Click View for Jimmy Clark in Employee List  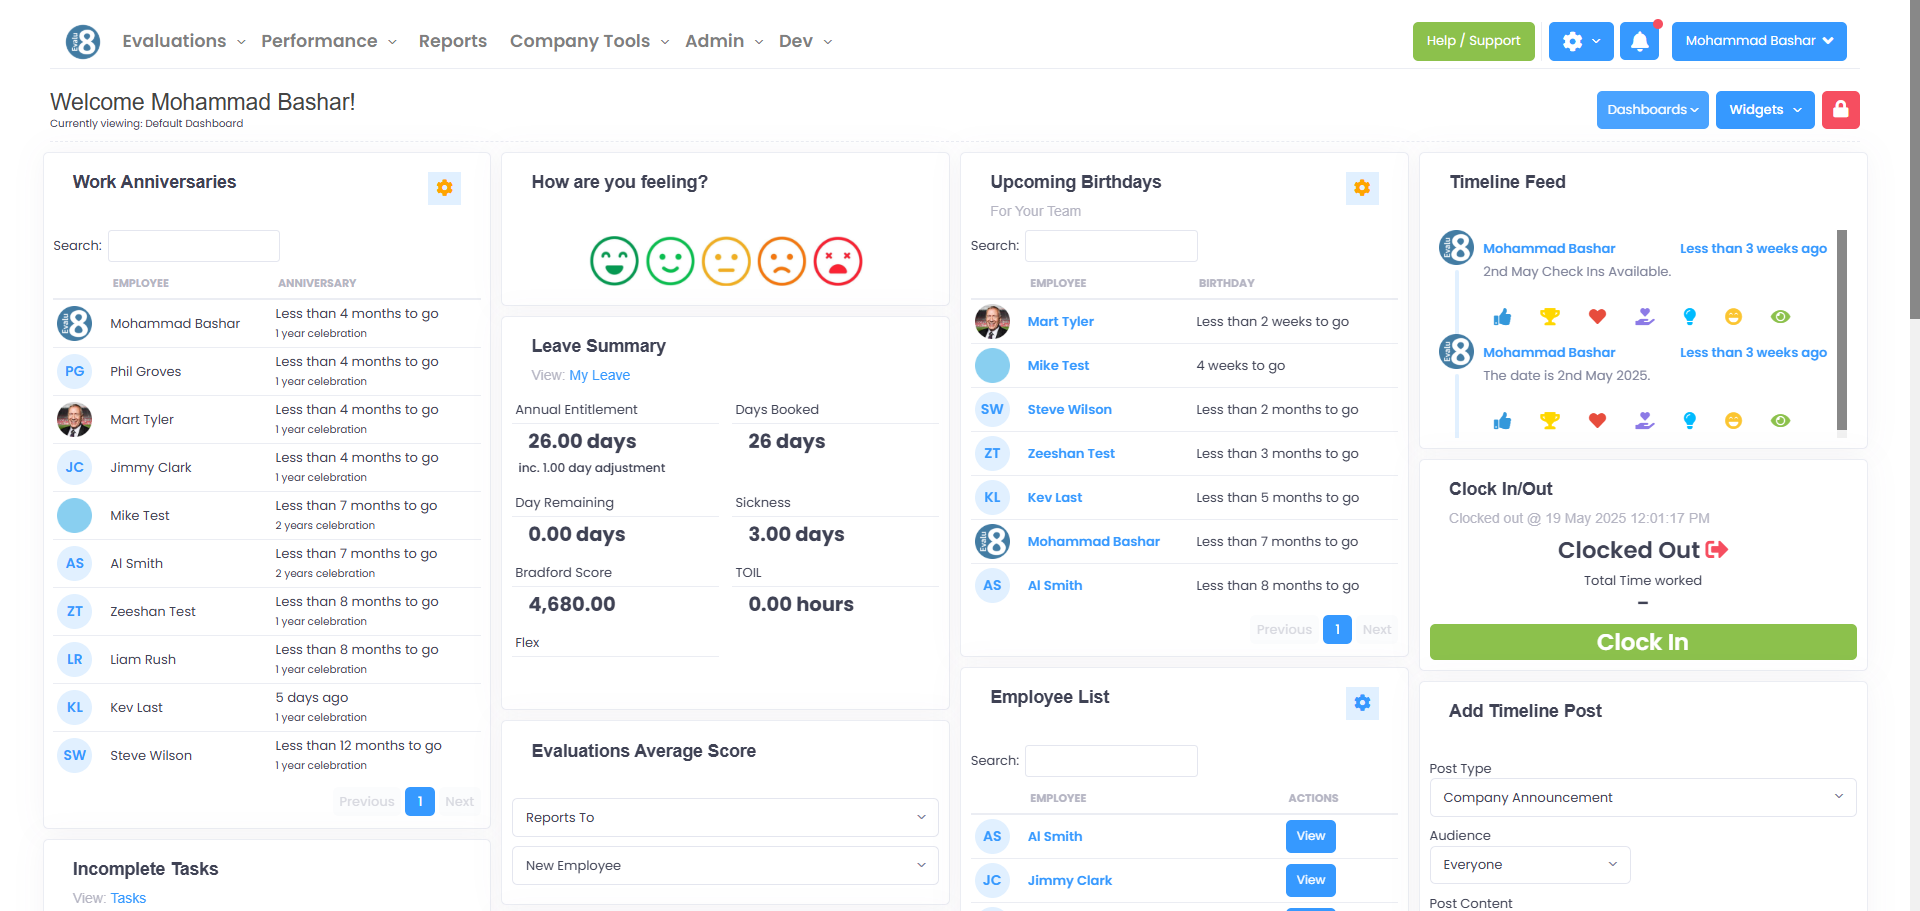pos(1311,880)
